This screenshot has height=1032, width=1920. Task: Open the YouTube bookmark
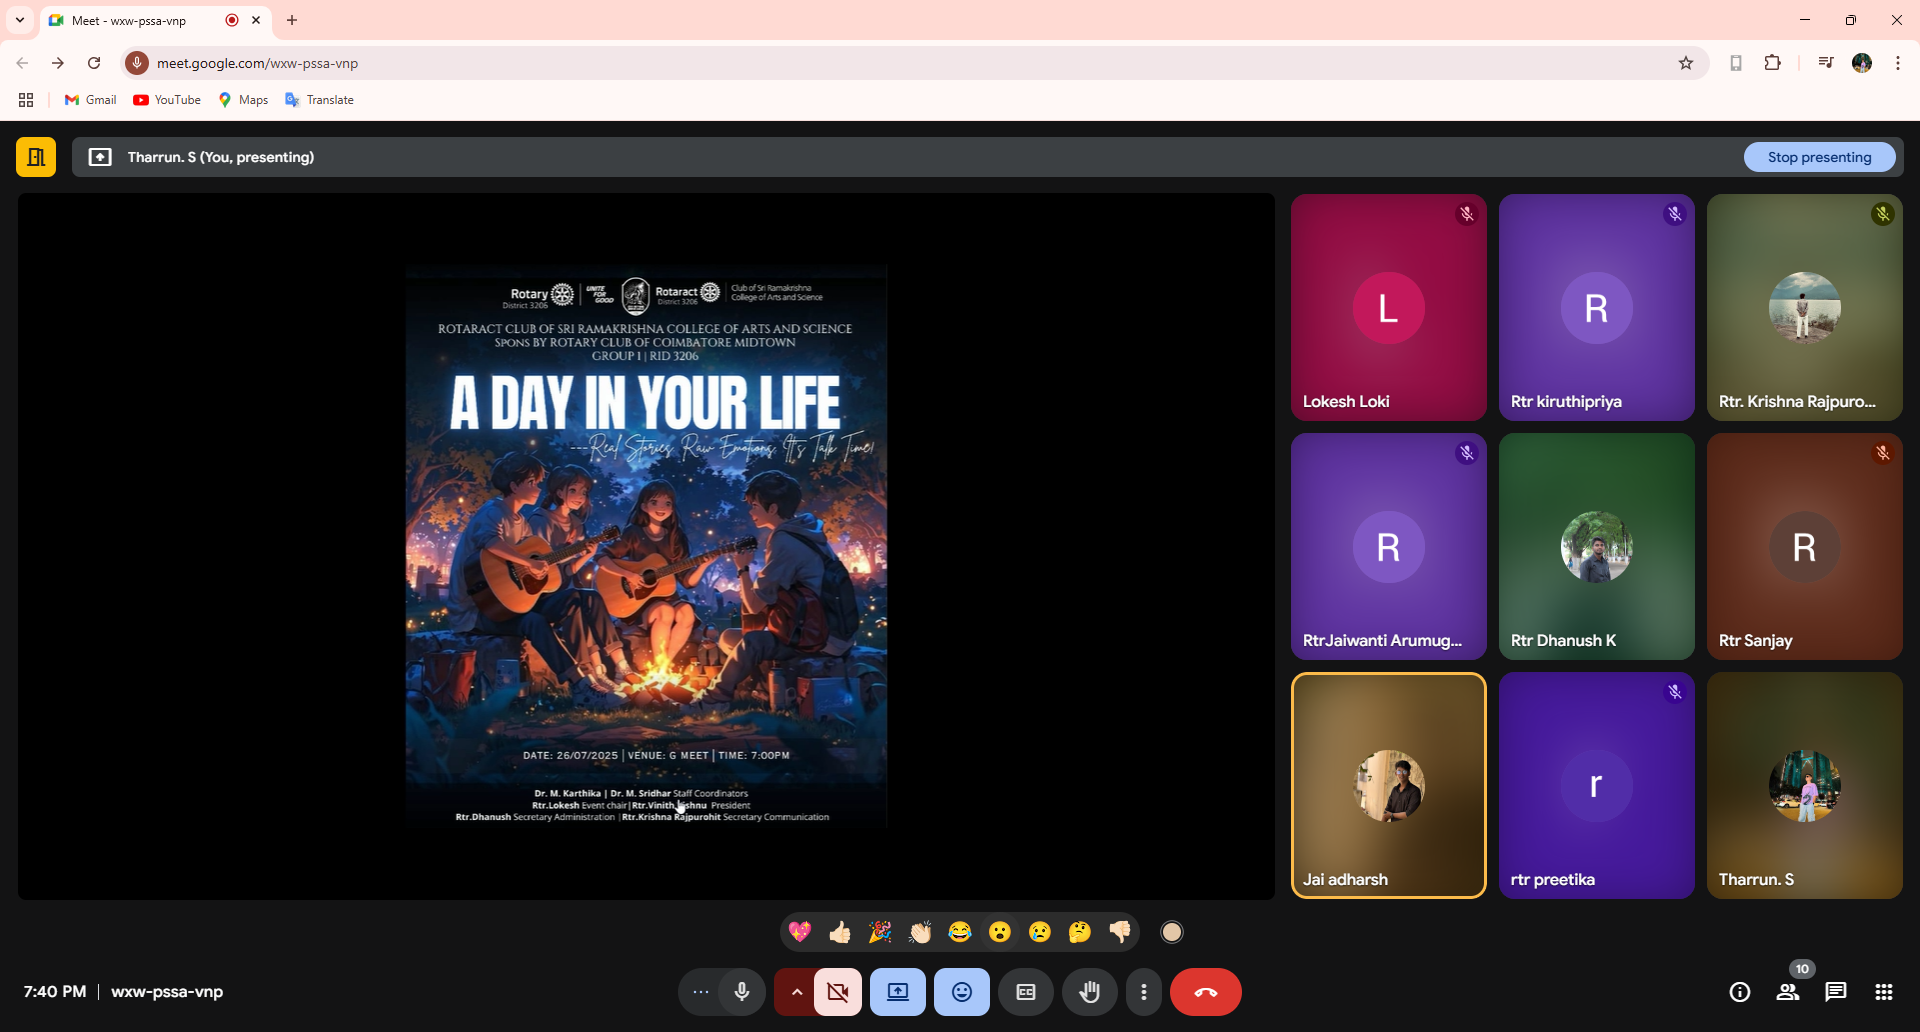click(x=167, y=100)
